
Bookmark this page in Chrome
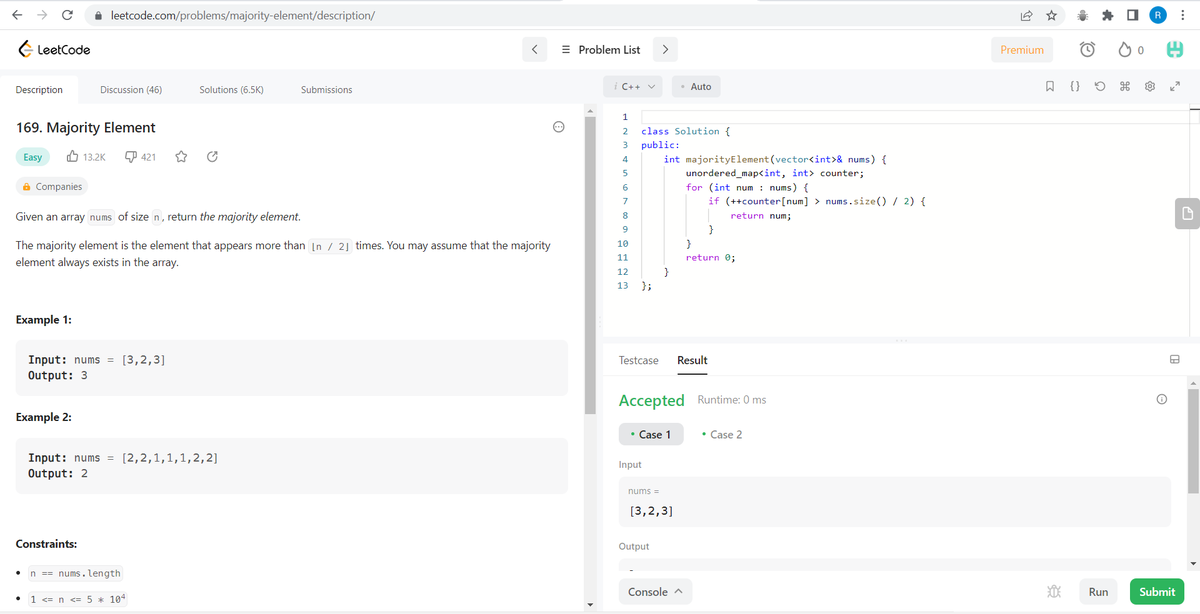click(x=1052, y=15)
